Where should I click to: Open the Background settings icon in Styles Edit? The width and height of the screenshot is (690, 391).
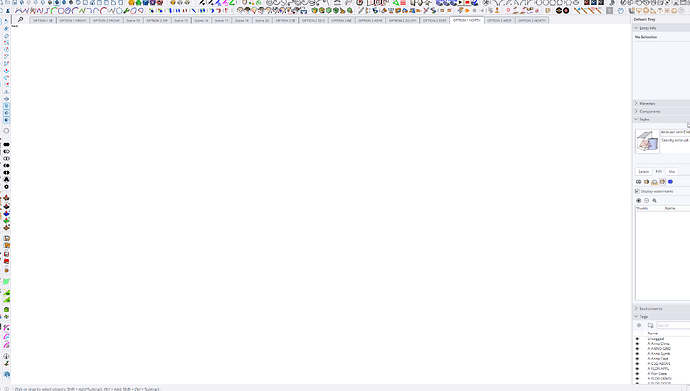654,182
